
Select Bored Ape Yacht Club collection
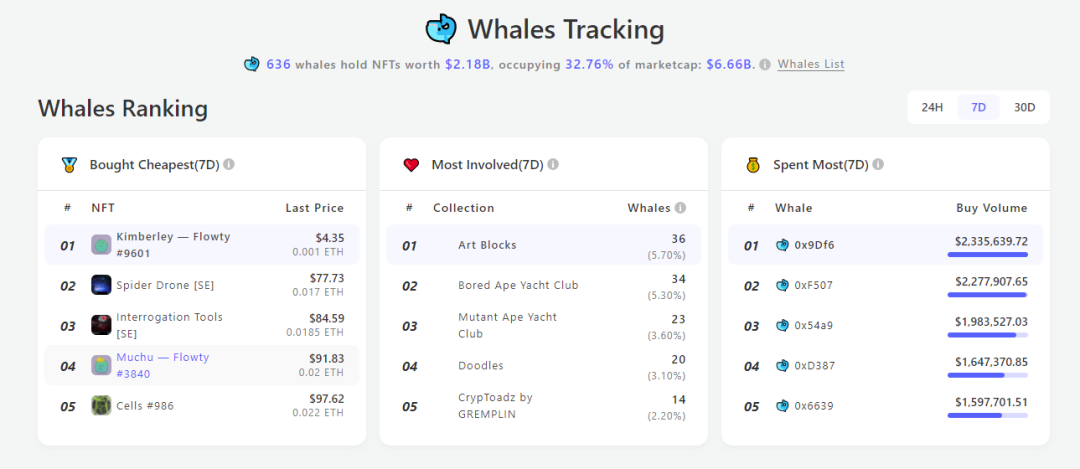click(x=518, y=285)
